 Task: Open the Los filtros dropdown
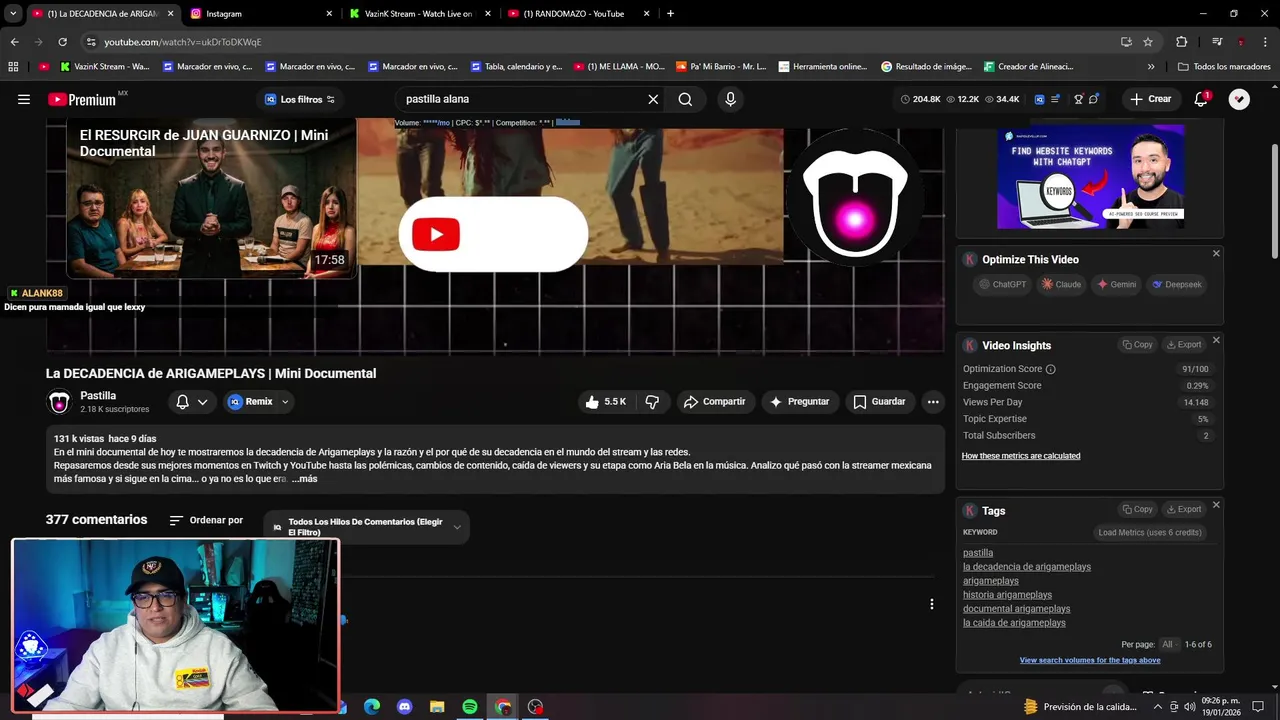click(x=299, y=99)
